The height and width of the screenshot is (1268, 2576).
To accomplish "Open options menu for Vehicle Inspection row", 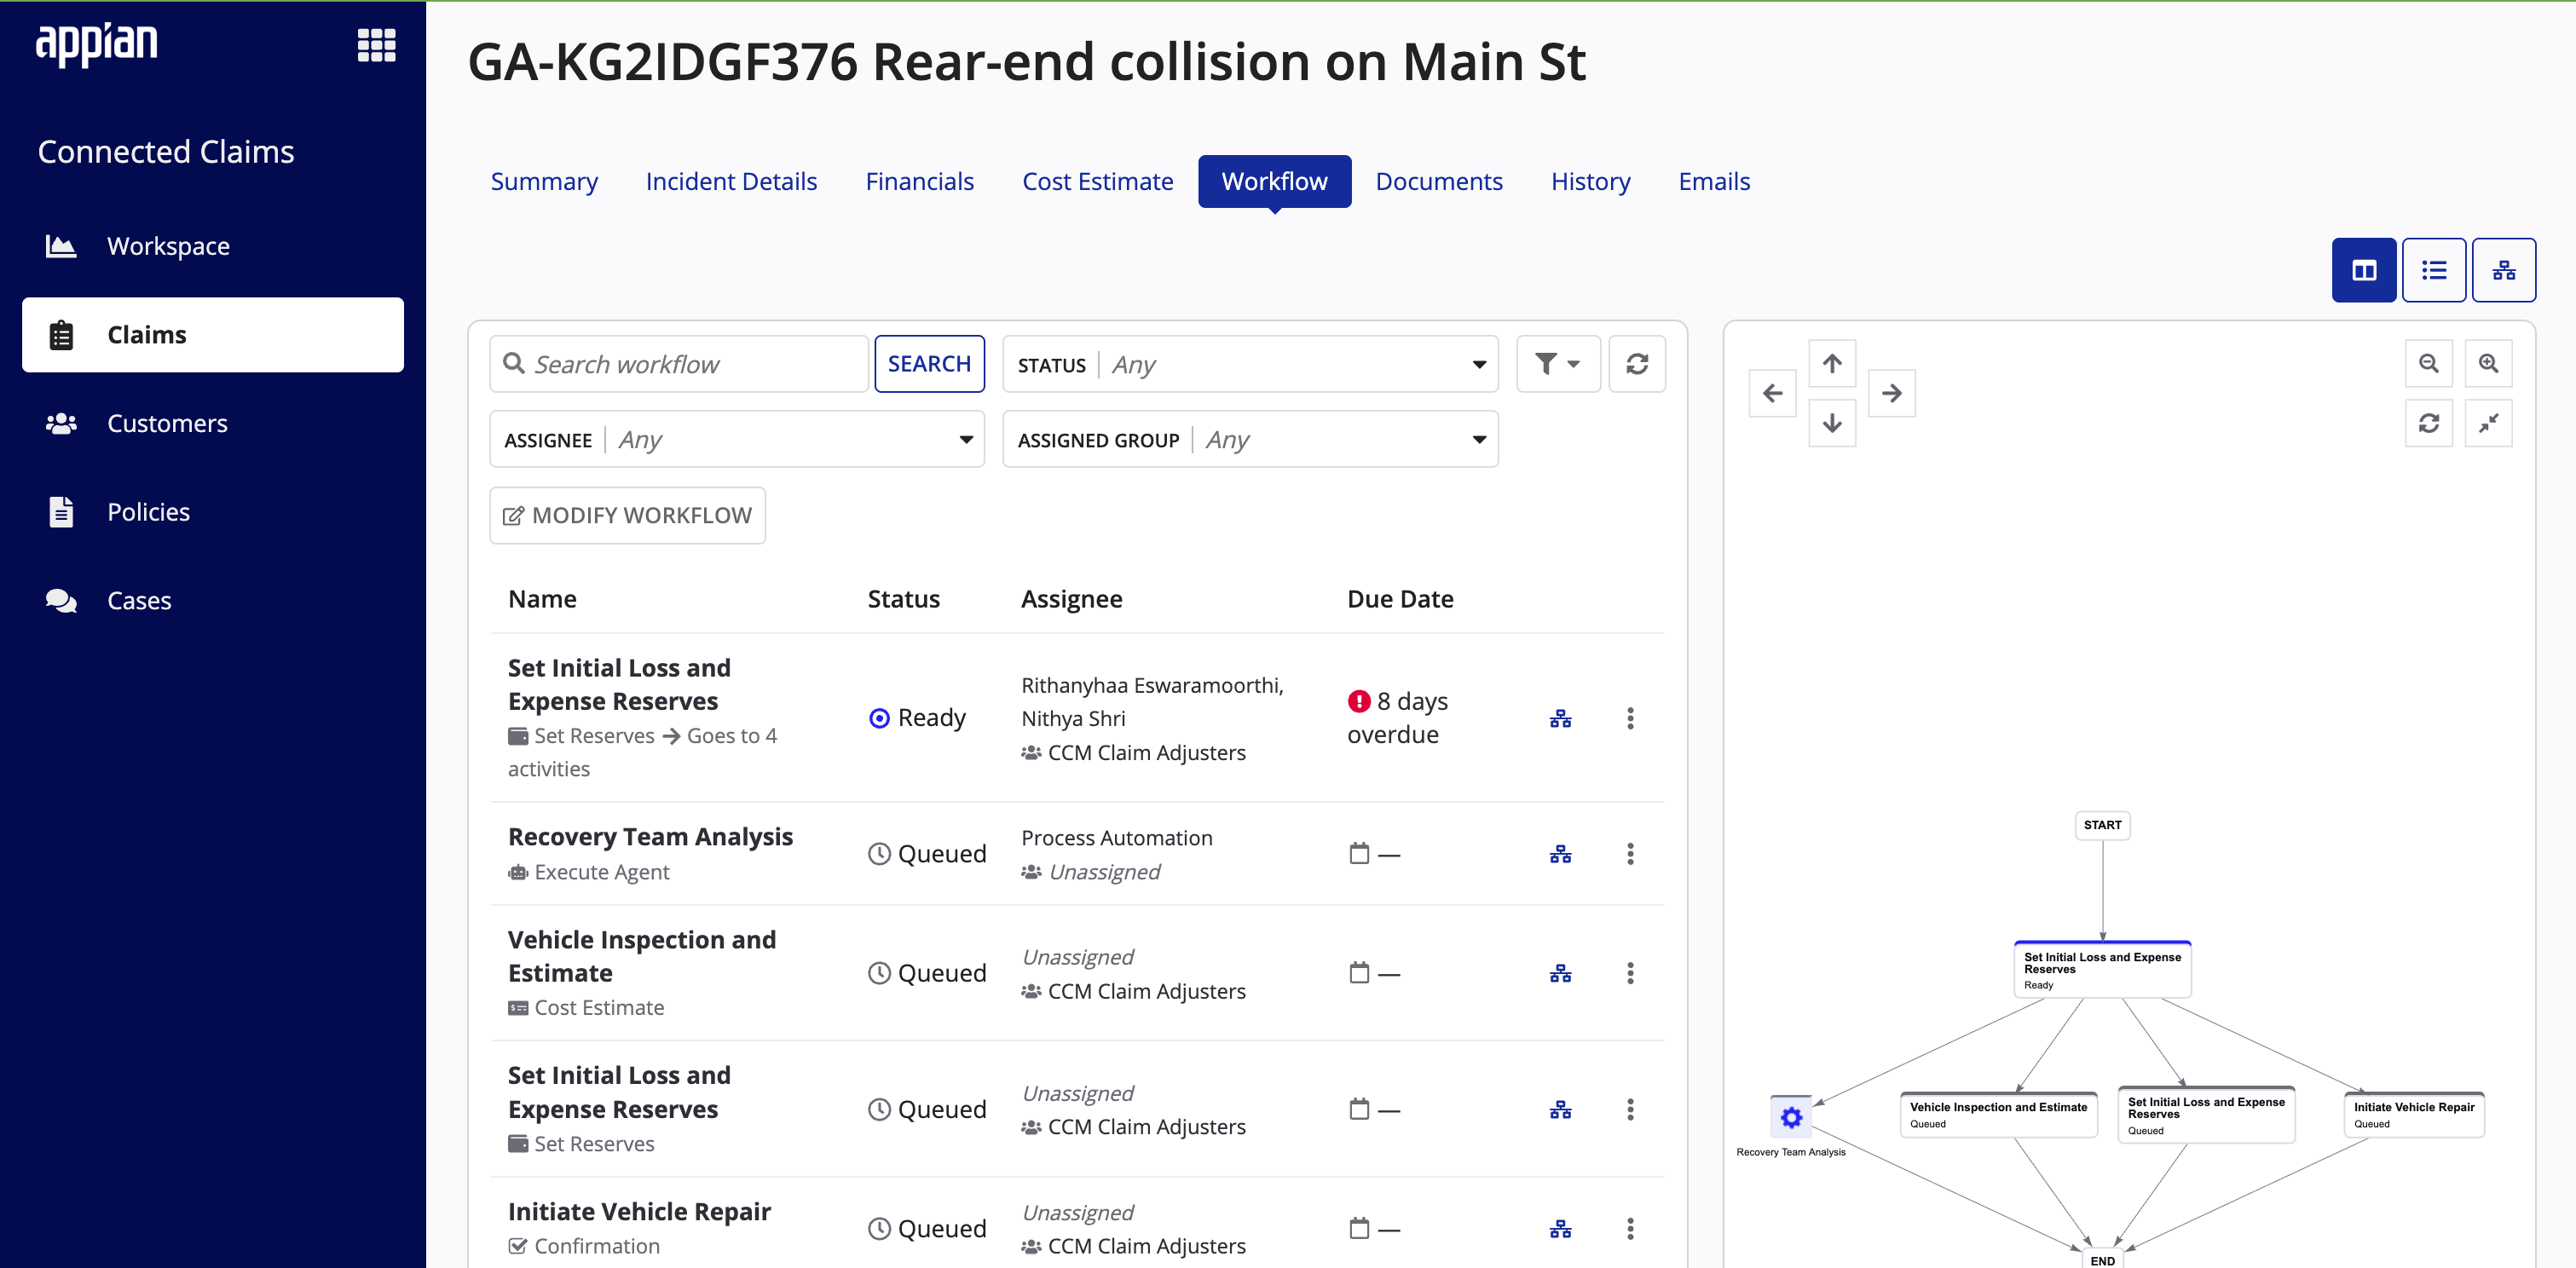I will (x=1630, y=973).
